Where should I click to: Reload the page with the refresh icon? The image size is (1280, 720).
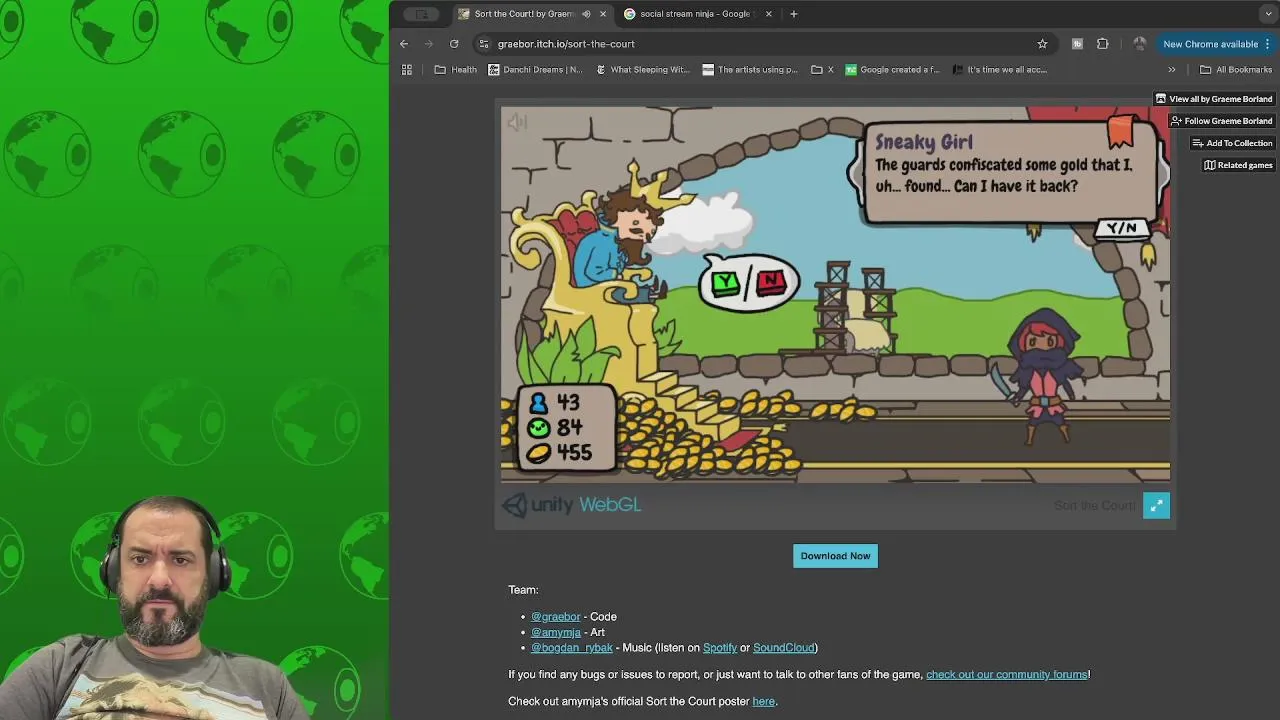454,44
